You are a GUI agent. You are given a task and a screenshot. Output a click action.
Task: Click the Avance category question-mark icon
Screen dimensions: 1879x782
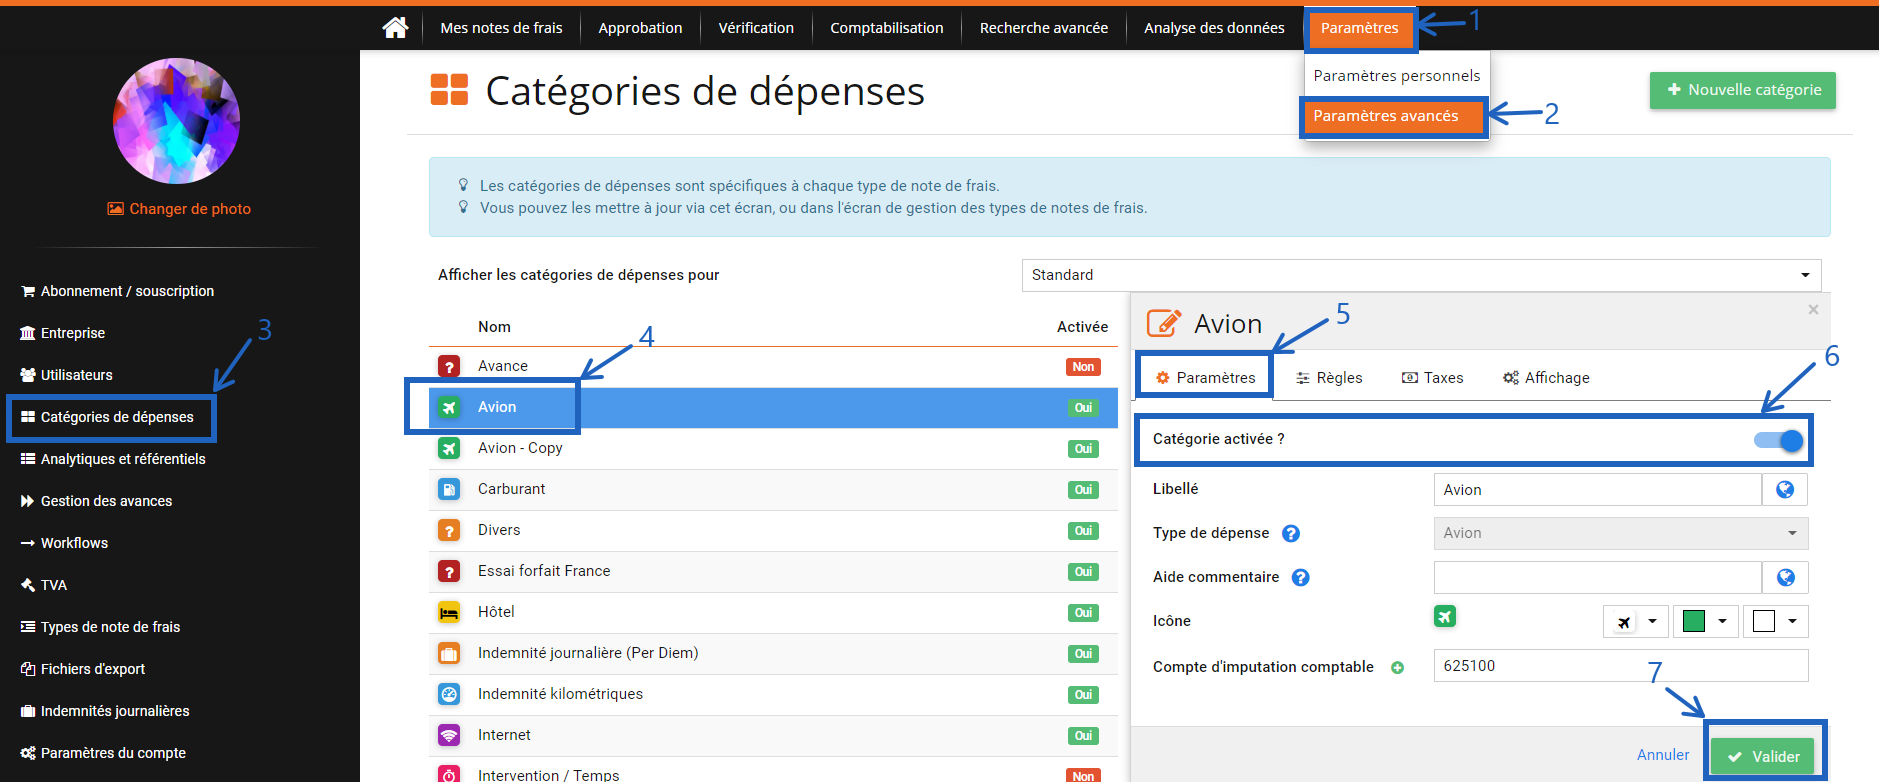pyautogui.click(x=449, y=366)
